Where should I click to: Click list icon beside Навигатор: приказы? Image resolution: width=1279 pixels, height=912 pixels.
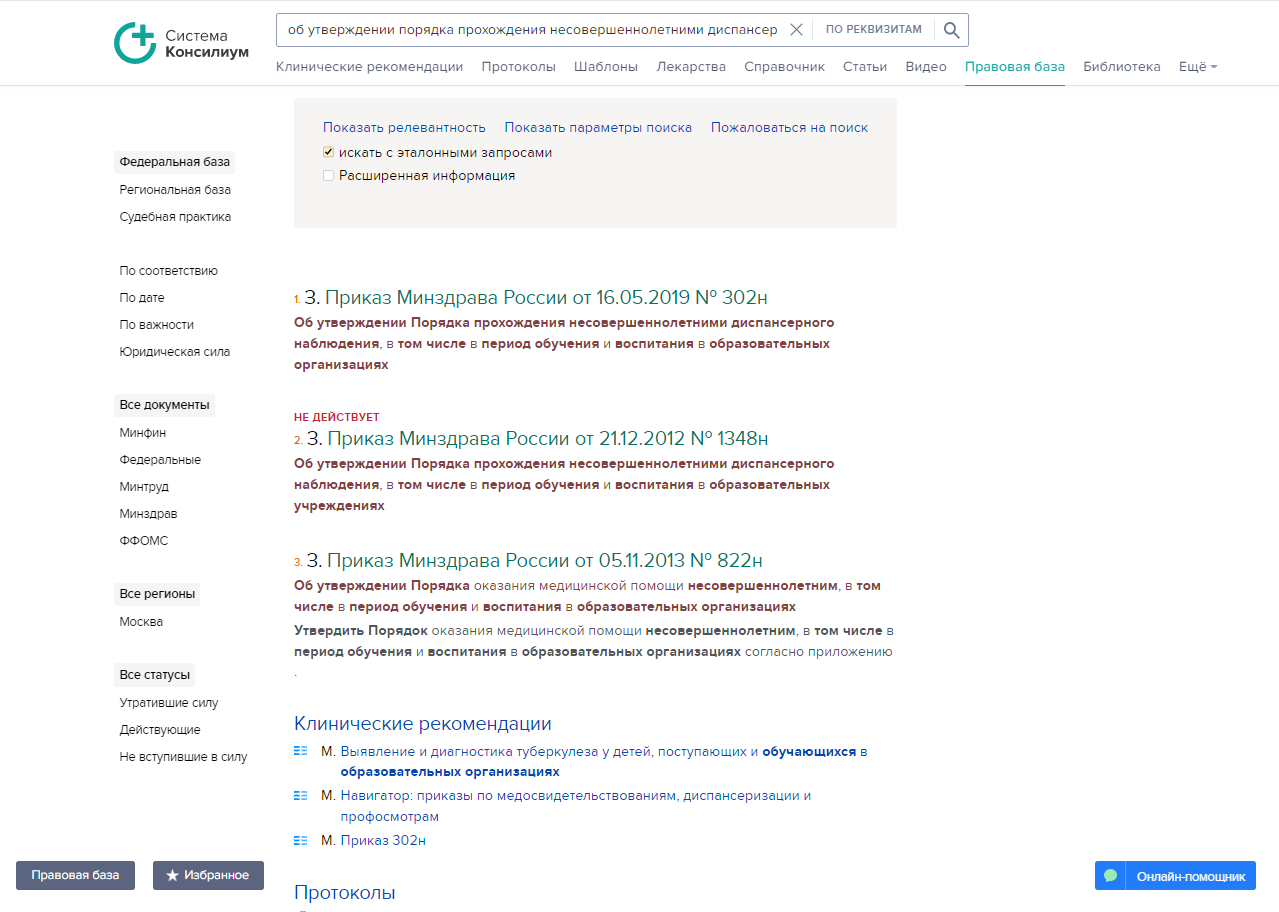point(300,795)
